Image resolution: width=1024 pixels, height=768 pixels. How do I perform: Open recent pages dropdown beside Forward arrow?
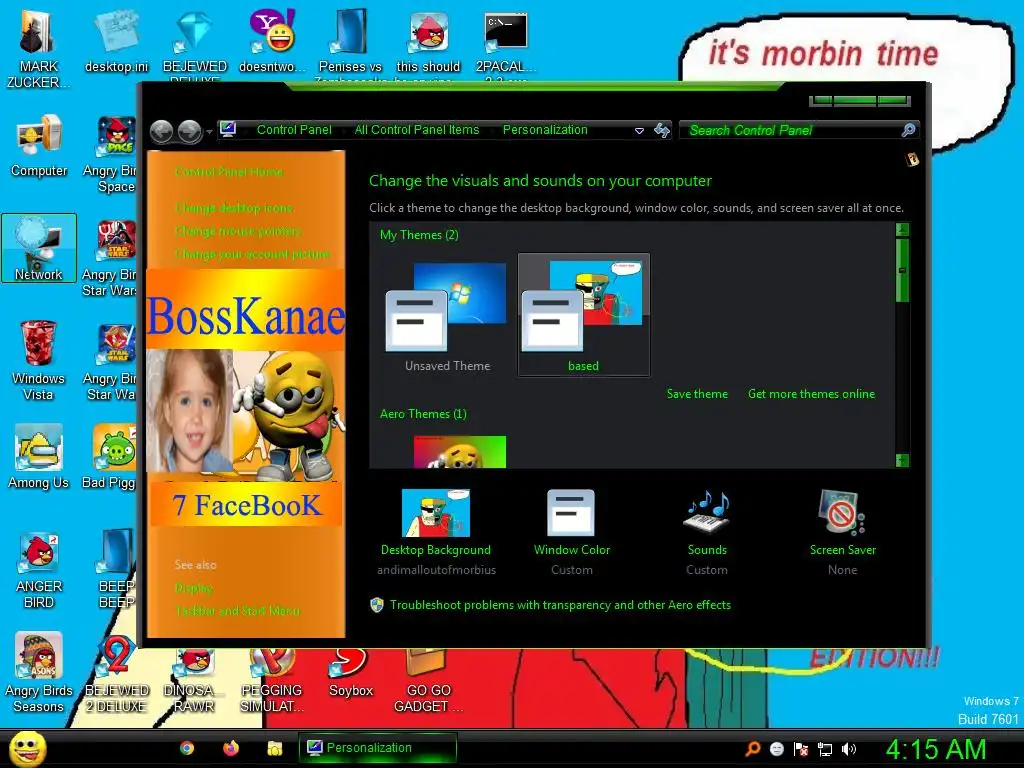tap(209, 132)
